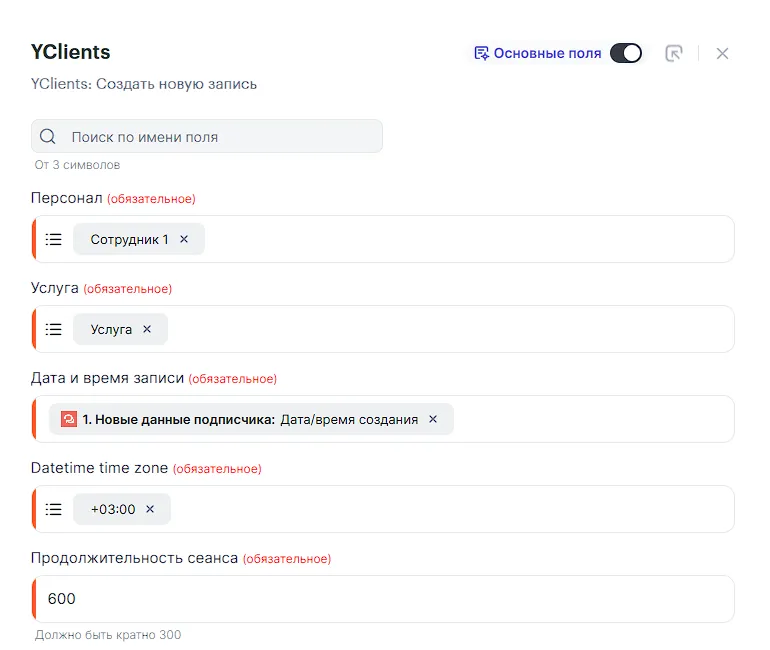Click the 600 duration input field
The image size is (770, 650).
coord(383,599)
